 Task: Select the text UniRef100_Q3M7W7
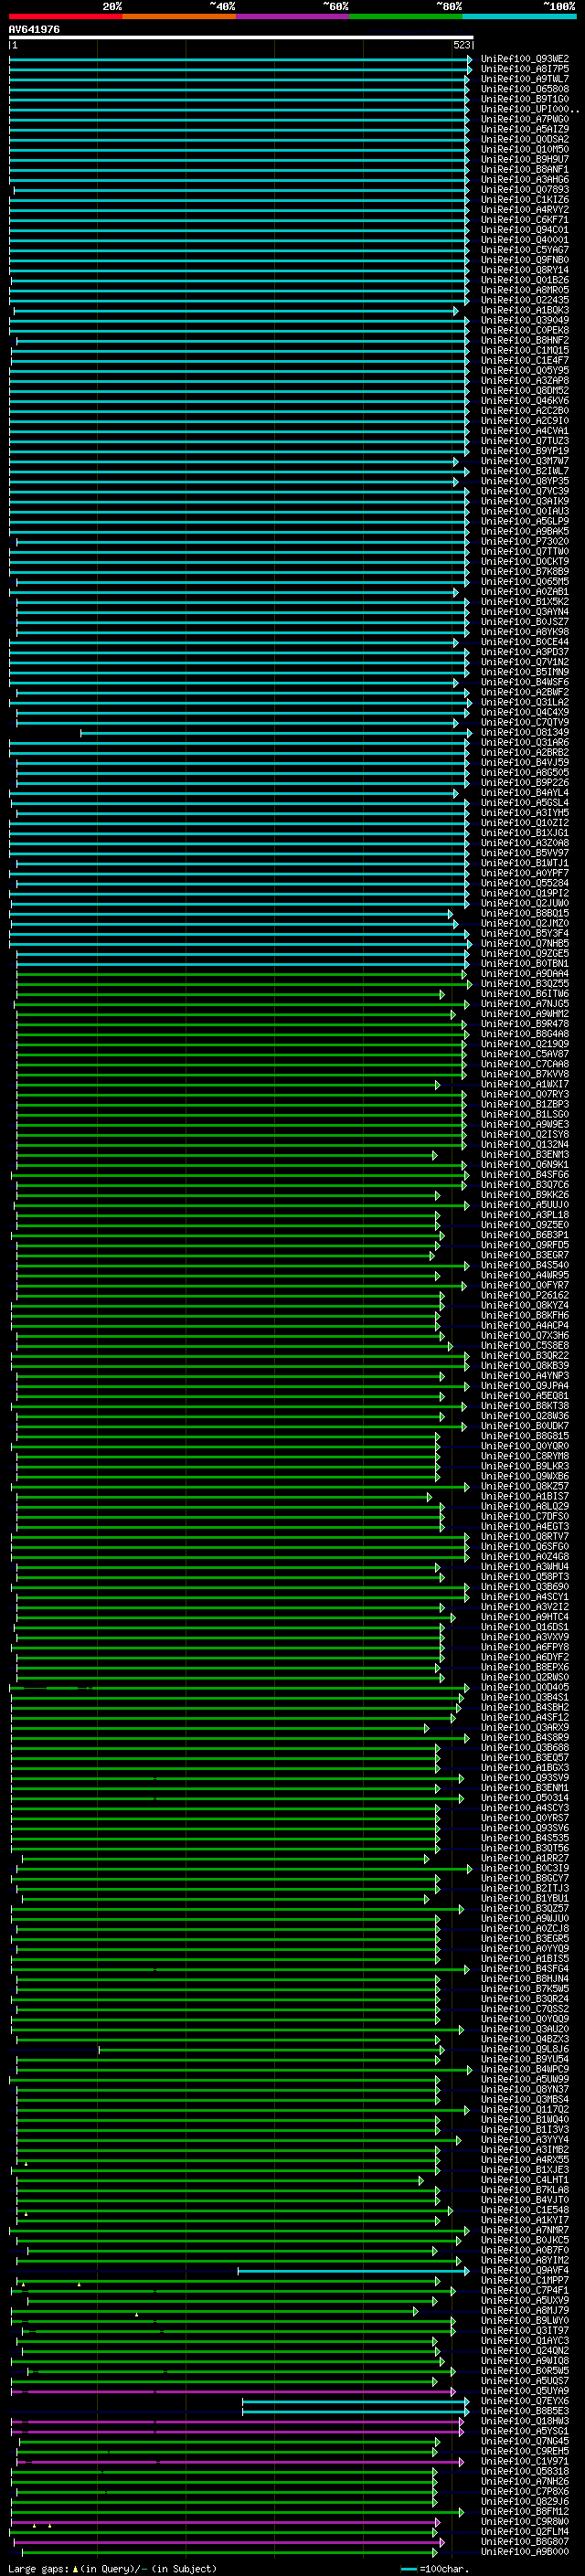[x=525, y=461]
